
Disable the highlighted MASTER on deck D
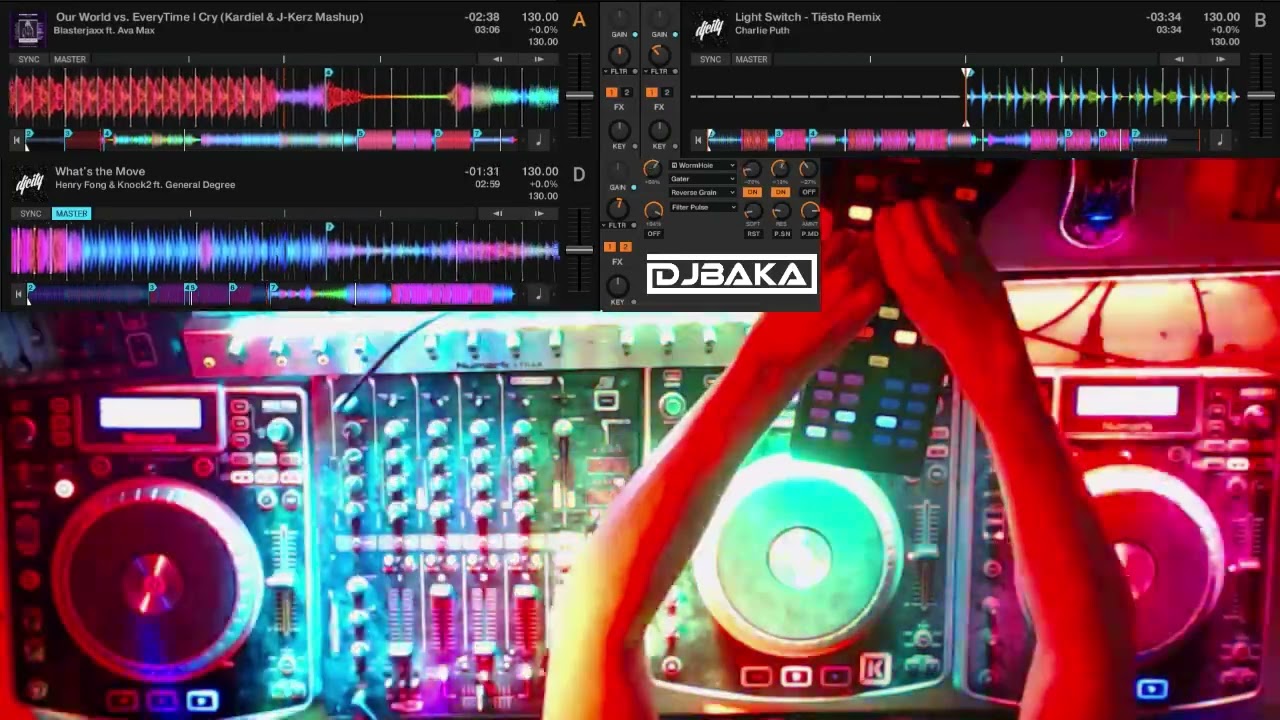(x=71, y=213)
